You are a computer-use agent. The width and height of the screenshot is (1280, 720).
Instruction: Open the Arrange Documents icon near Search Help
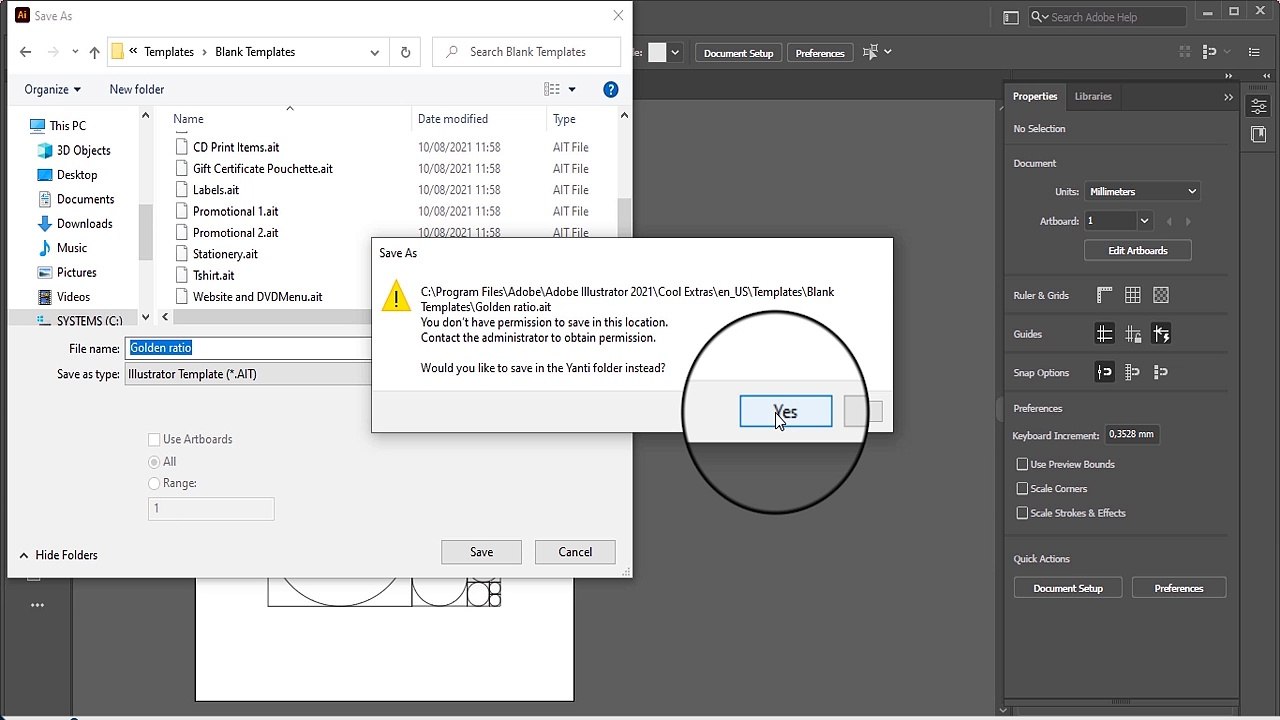coord(1010,17)
